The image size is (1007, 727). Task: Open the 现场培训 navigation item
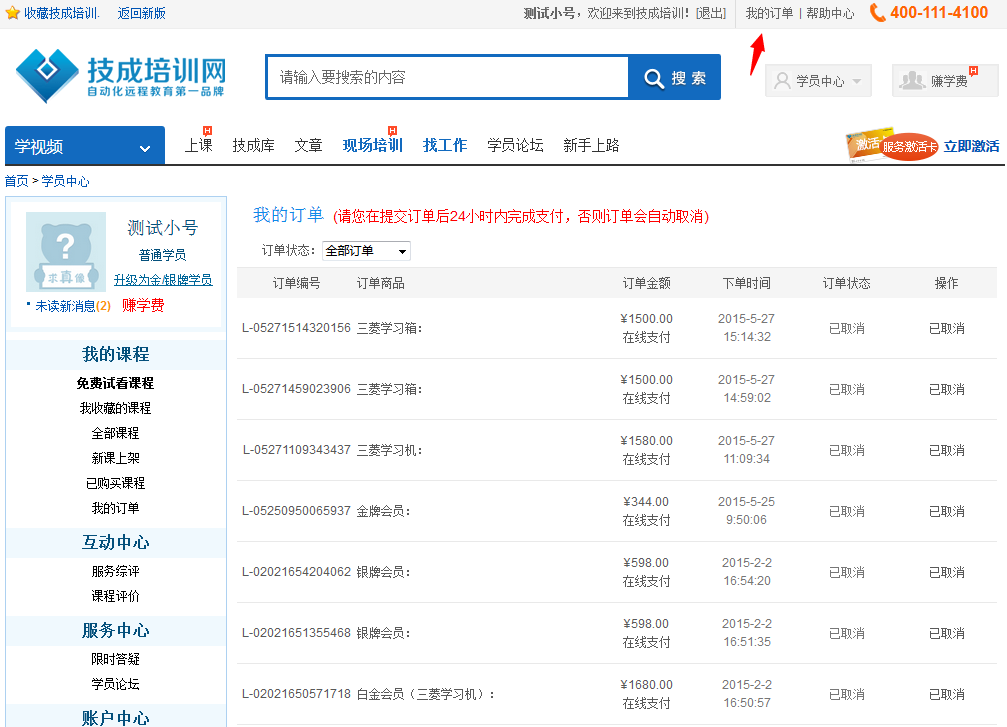coord(372,145)
